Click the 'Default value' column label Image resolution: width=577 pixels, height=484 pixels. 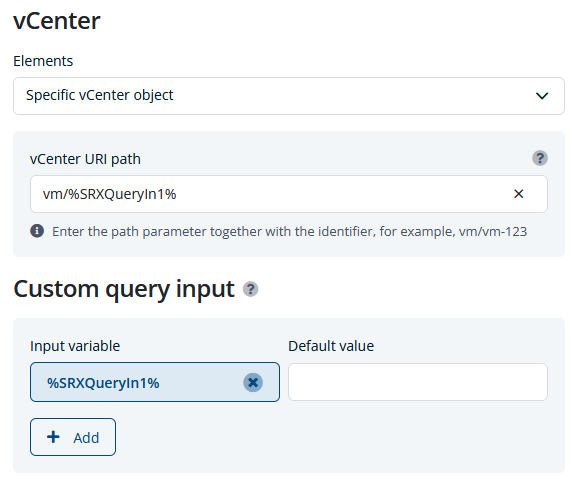[331, 346]
